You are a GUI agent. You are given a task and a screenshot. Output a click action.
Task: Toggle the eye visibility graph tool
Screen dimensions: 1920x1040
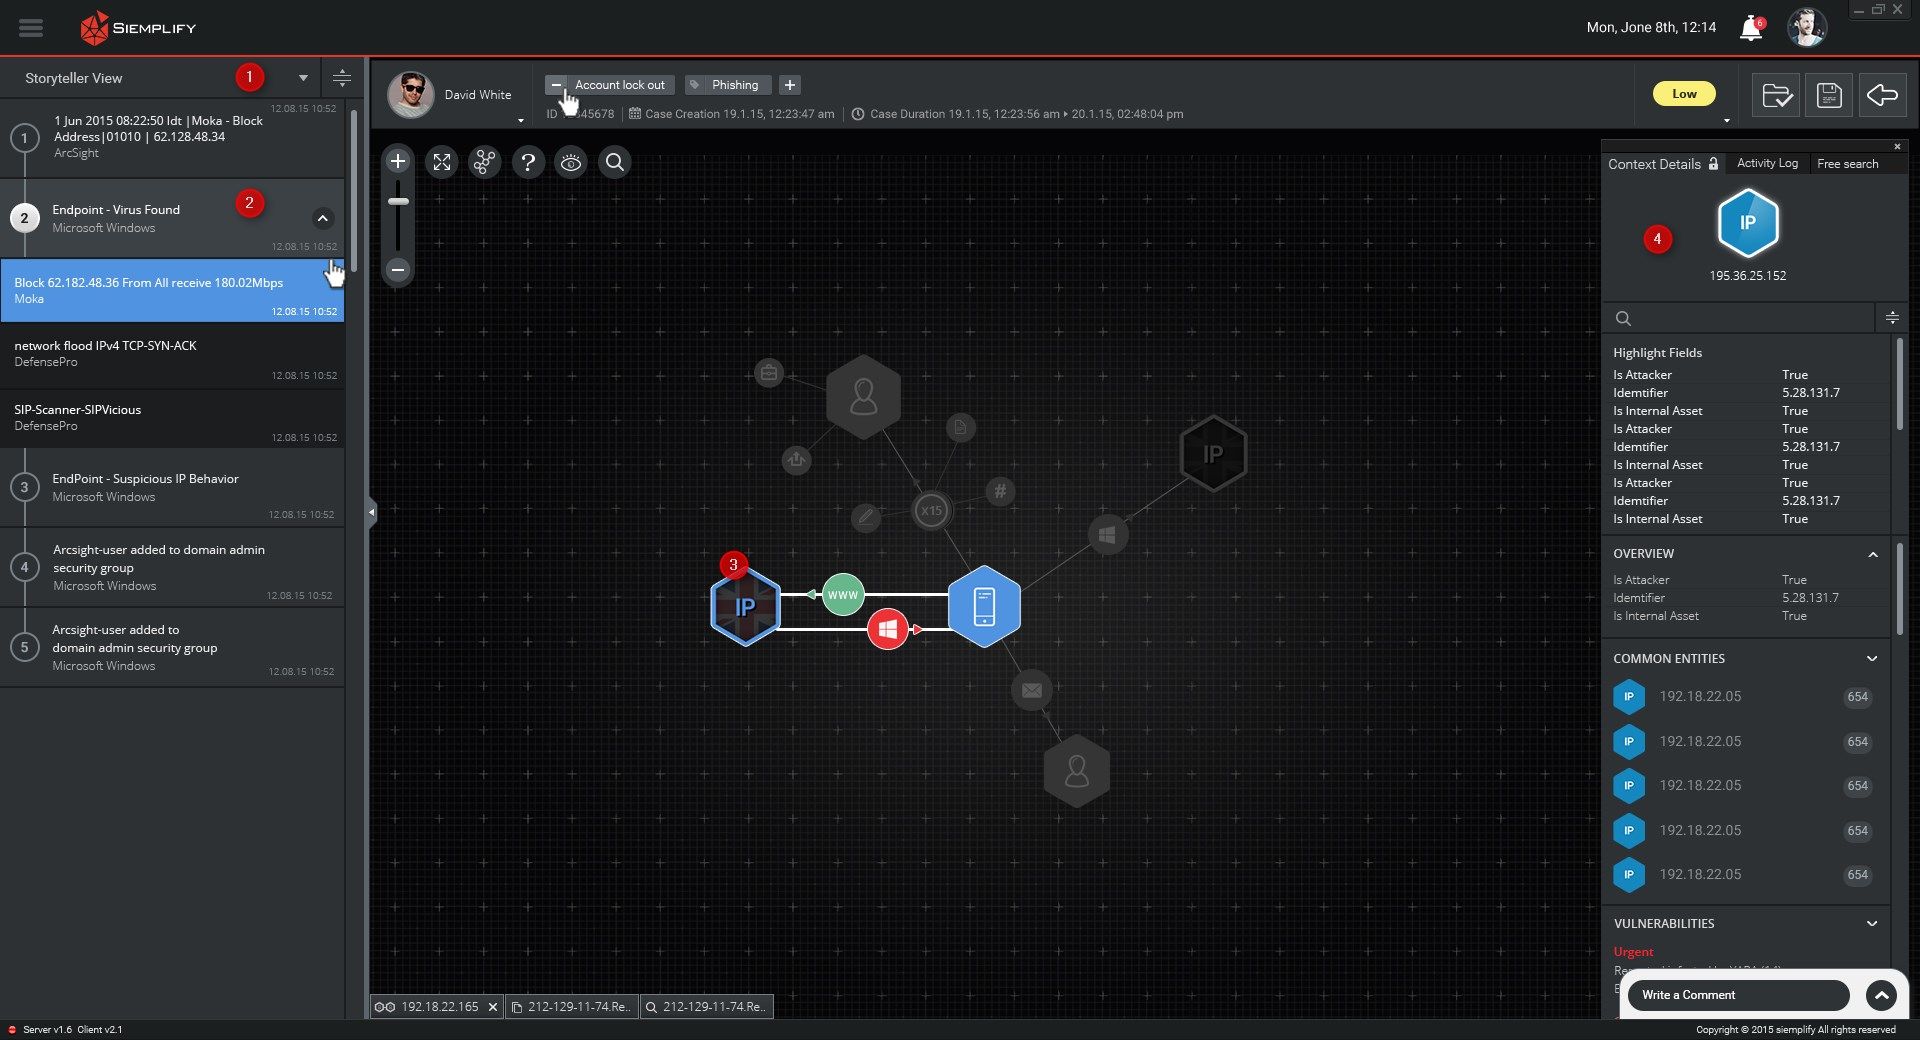coord(571,162)
